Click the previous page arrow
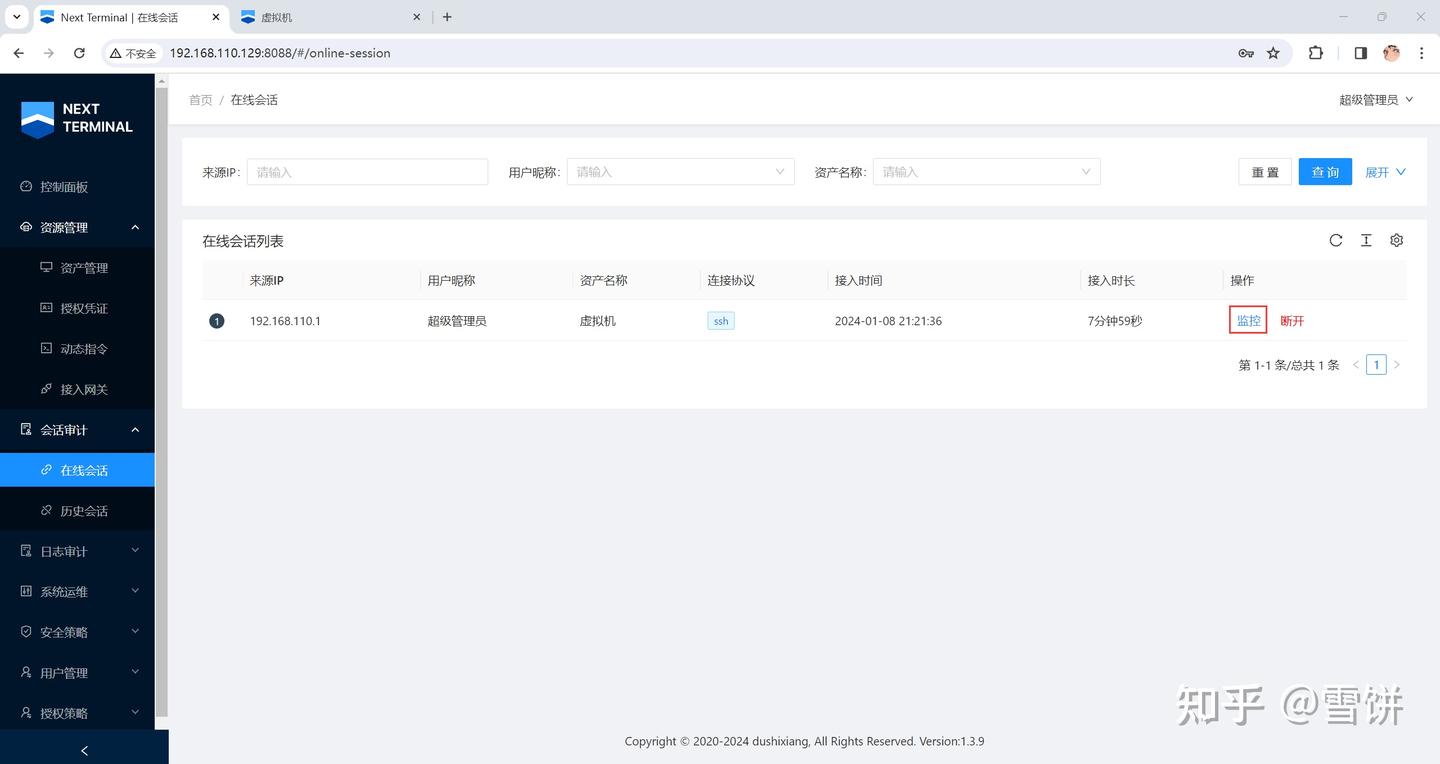 click(1356, 365)
